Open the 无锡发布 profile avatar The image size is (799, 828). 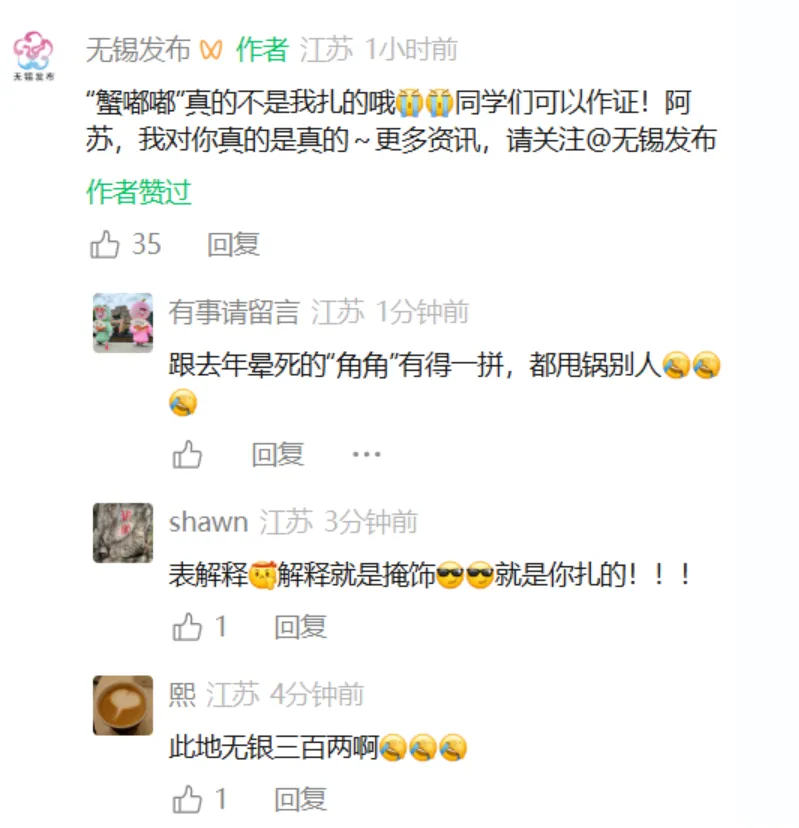[x=33, y=55]
